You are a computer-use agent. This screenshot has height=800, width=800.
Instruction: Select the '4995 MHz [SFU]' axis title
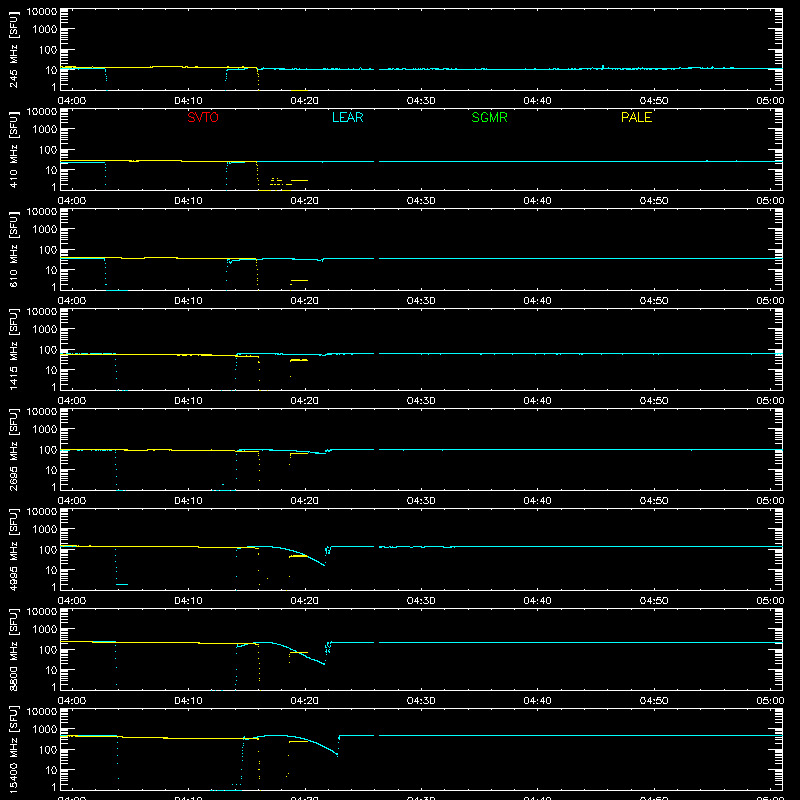(x=13, y=549)
